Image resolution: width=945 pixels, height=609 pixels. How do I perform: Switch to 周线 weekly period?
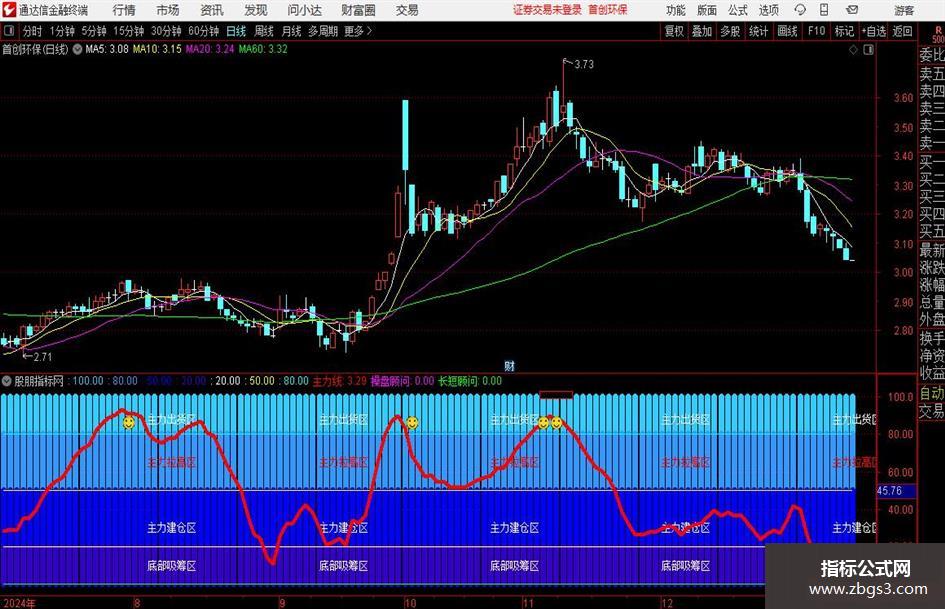coord(264,31)
